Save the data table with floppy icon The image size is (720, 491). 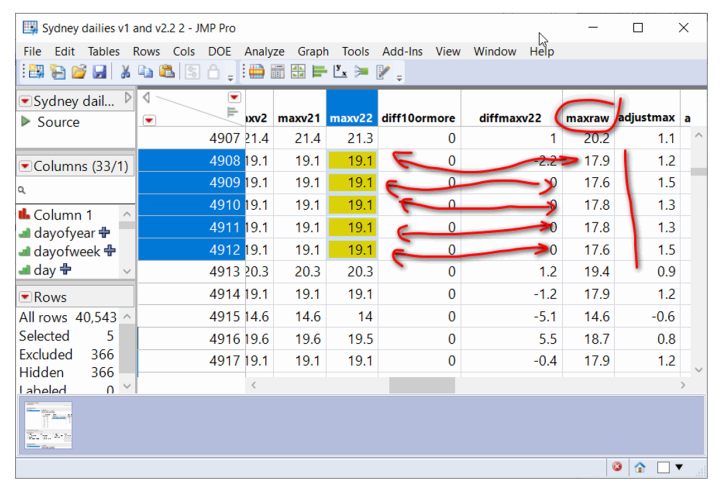[x=99, y=72]
